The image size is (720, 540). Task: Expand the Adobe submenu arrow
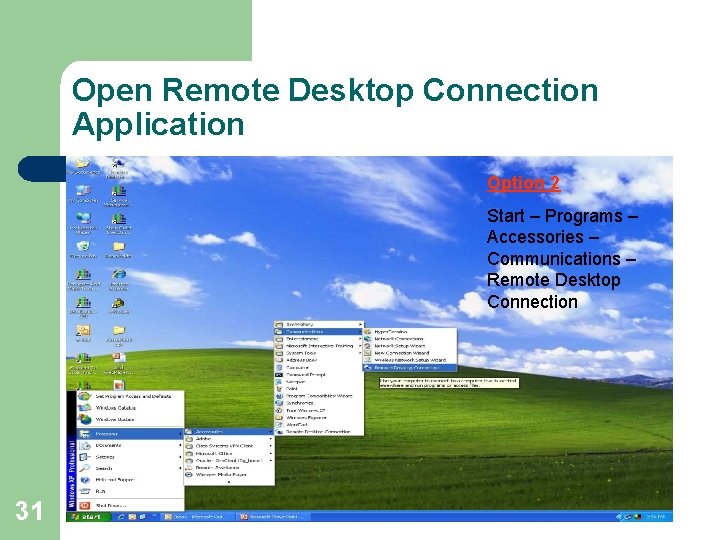point(270,439)
